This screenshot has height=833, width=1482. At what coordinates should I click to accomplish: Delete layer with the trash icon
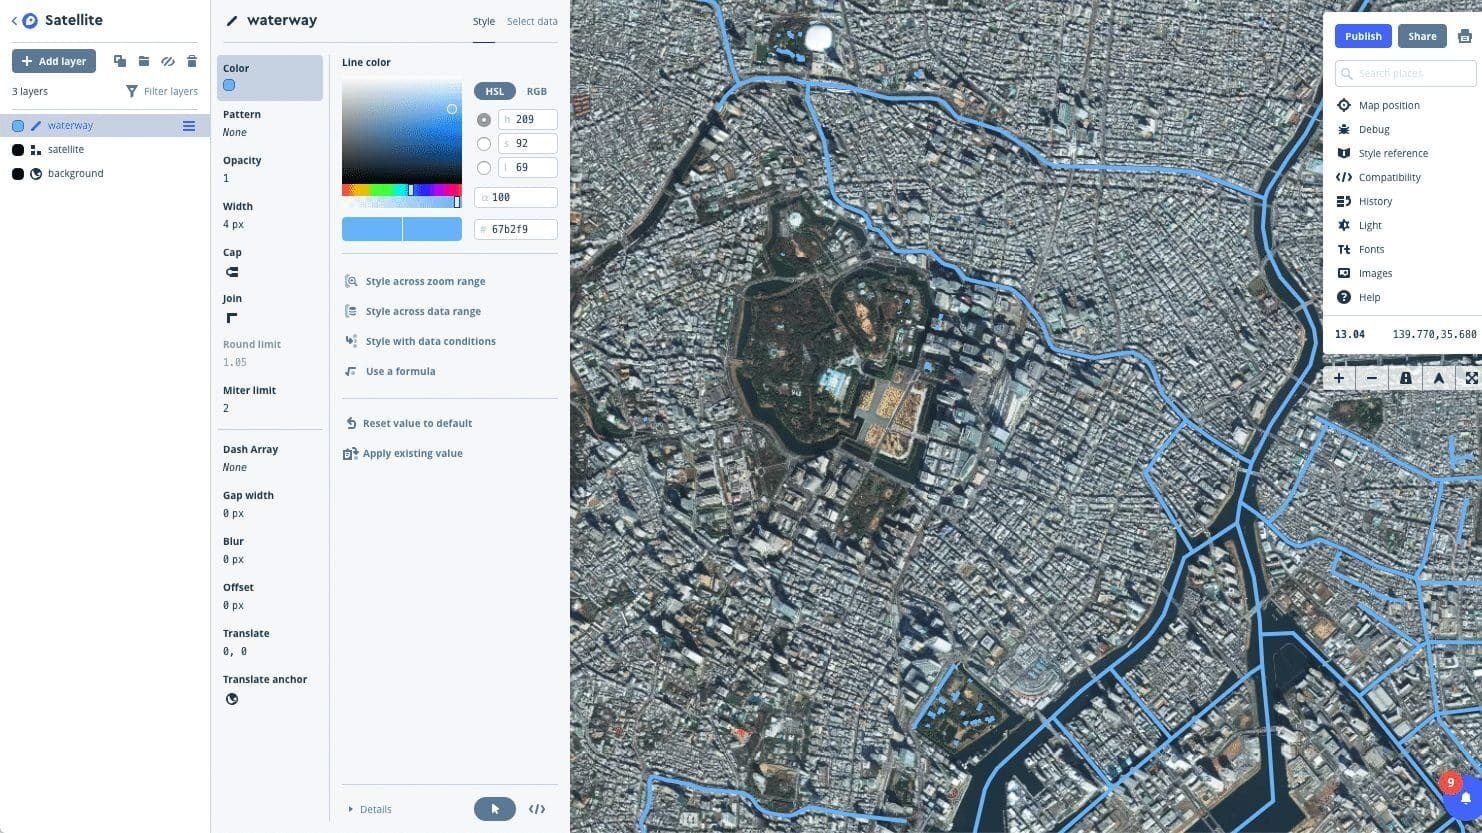pos(192,61)
